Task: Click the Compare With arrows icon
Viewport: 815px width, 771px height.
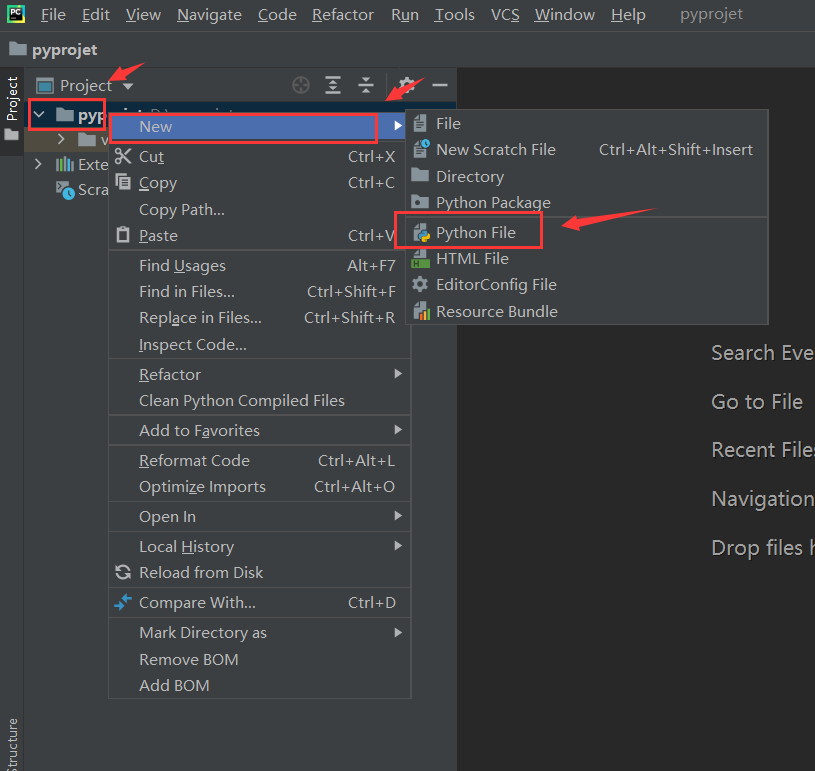Action: click(x=123, y=602)
